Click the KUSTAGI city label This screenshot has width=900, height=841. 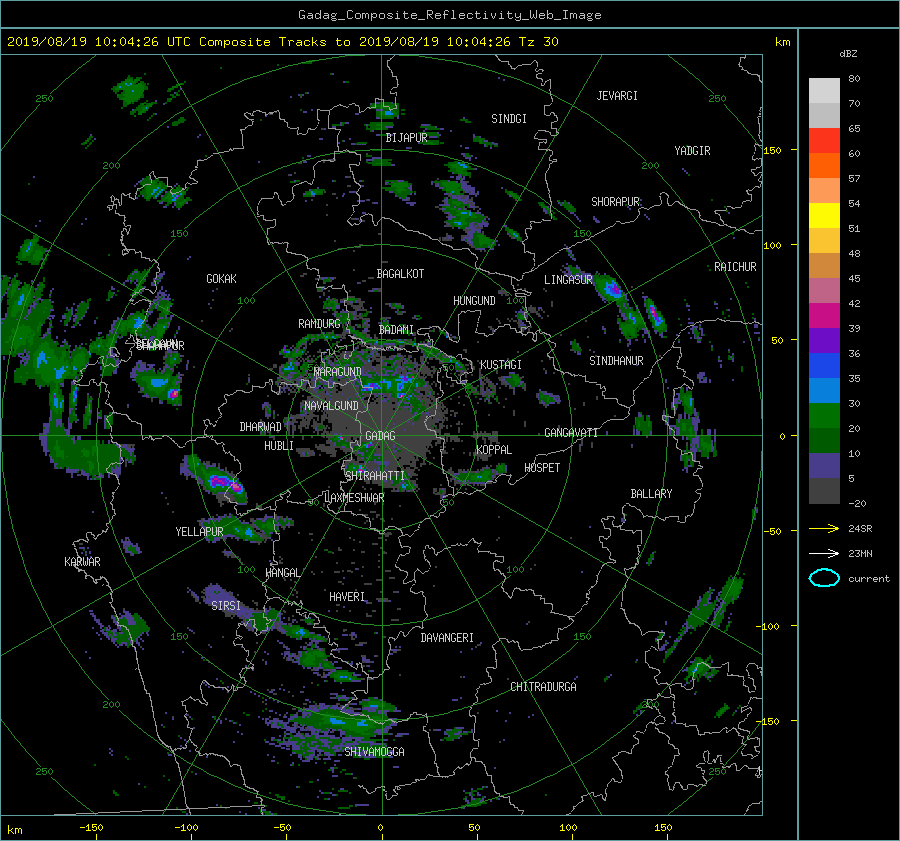(x=501, y=365)
